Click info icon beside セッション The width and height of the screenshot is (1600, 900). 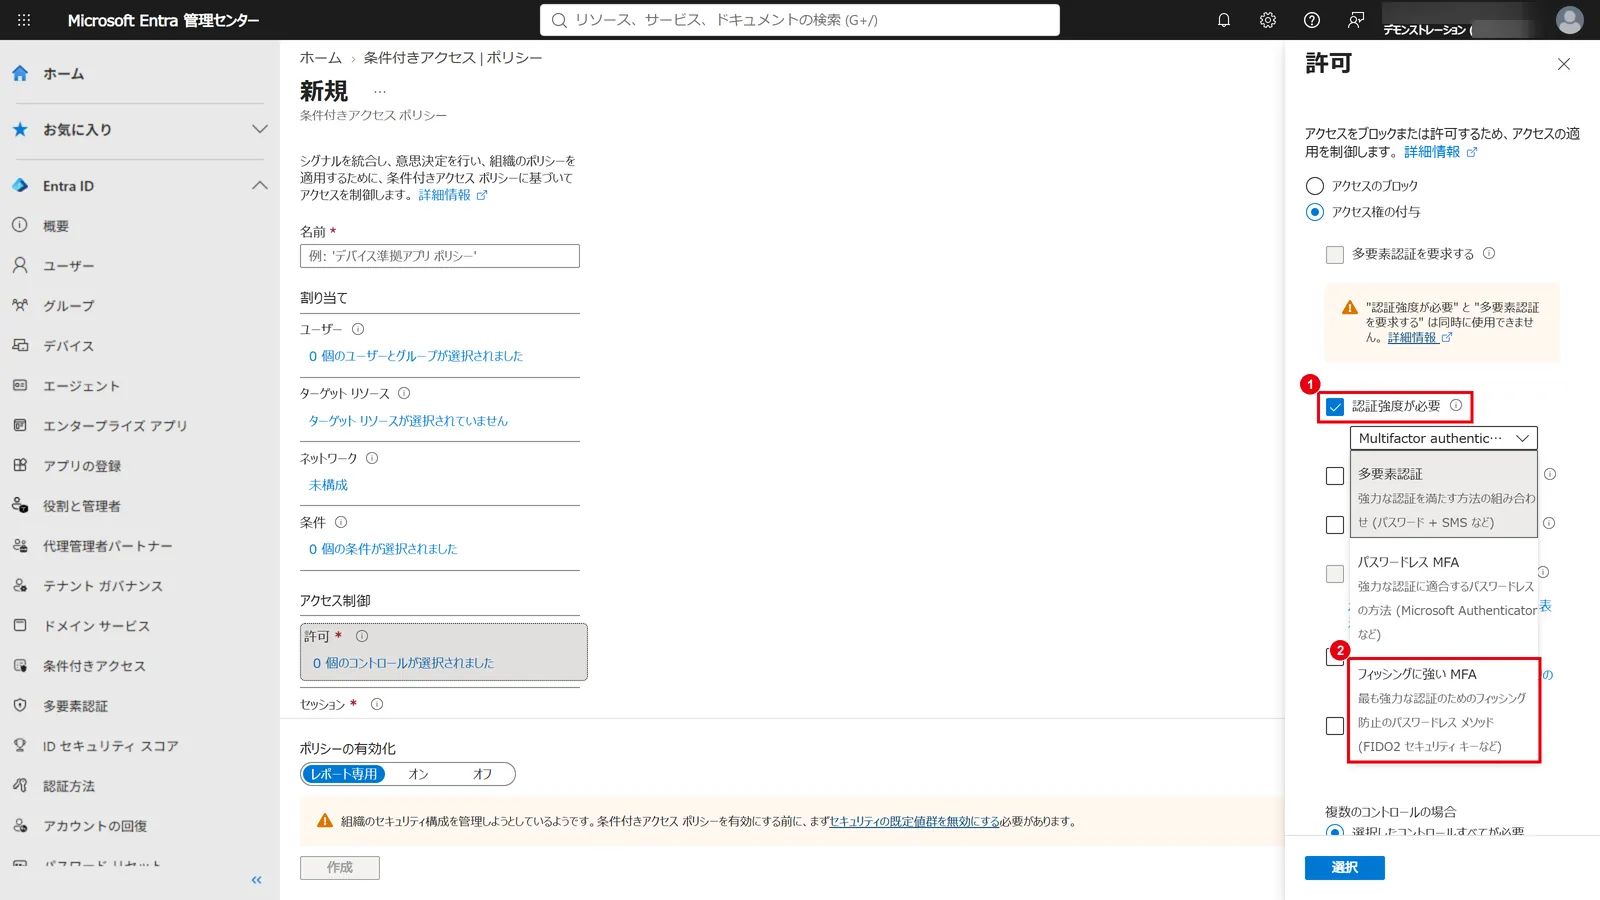(x=377, y=704)
